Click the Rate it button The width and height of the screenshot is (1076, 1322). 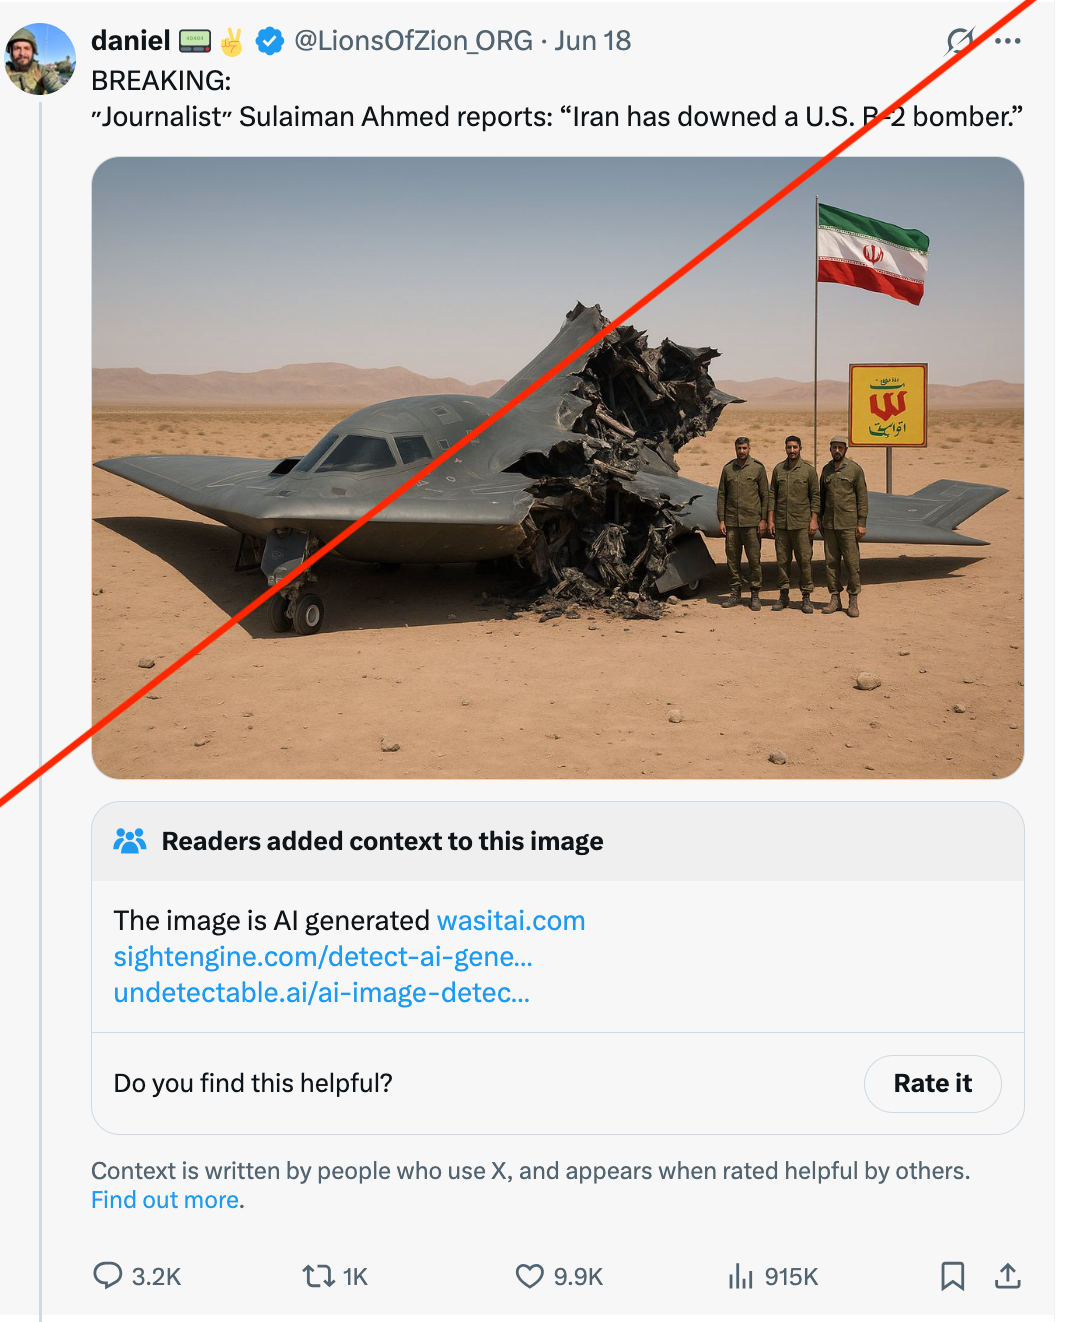point(932,1084)
